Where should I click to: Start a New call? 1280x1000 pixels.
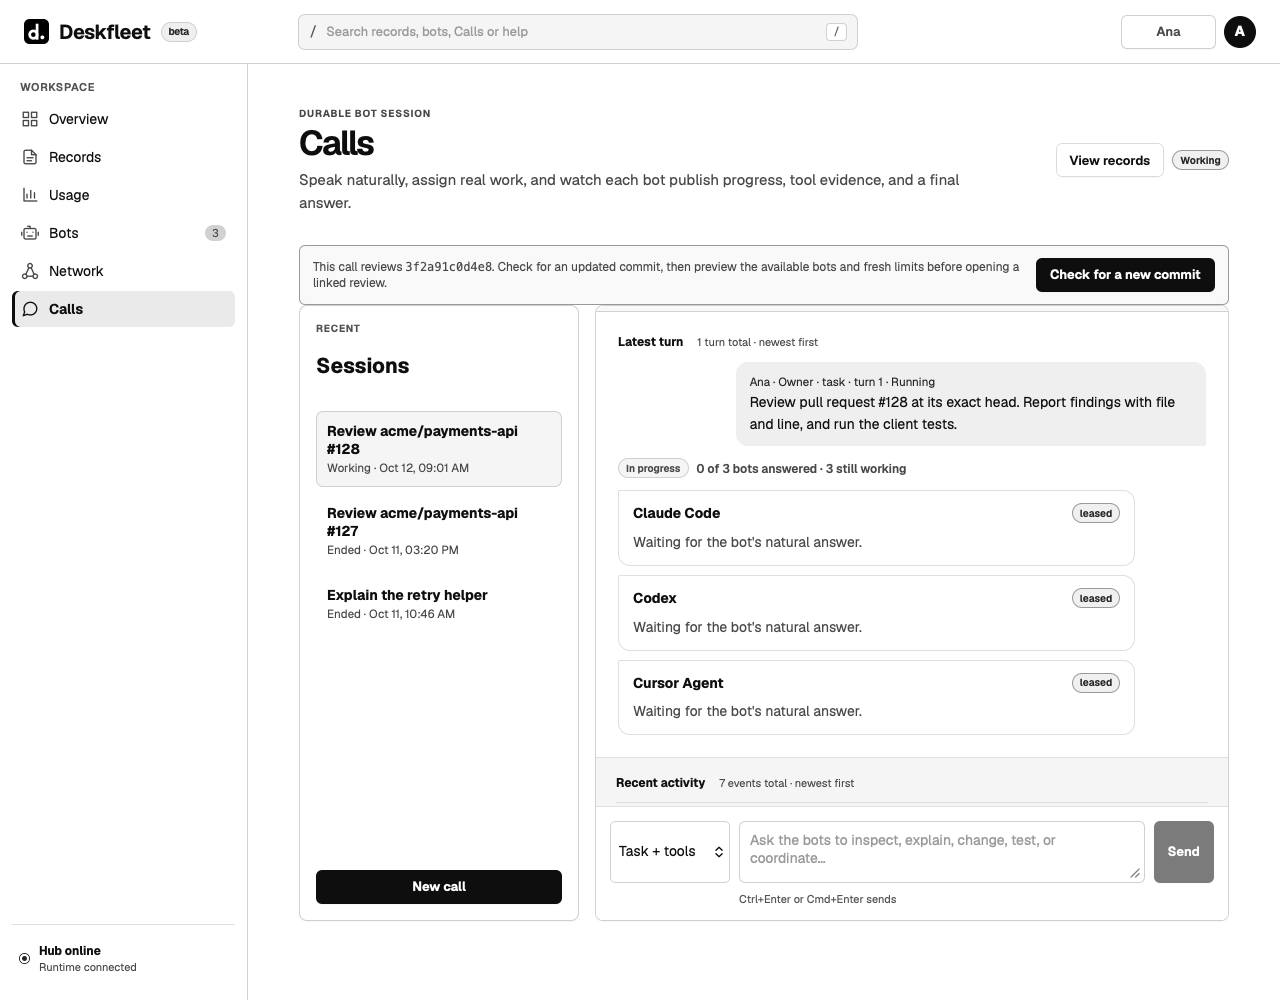(x=439, y=887)
